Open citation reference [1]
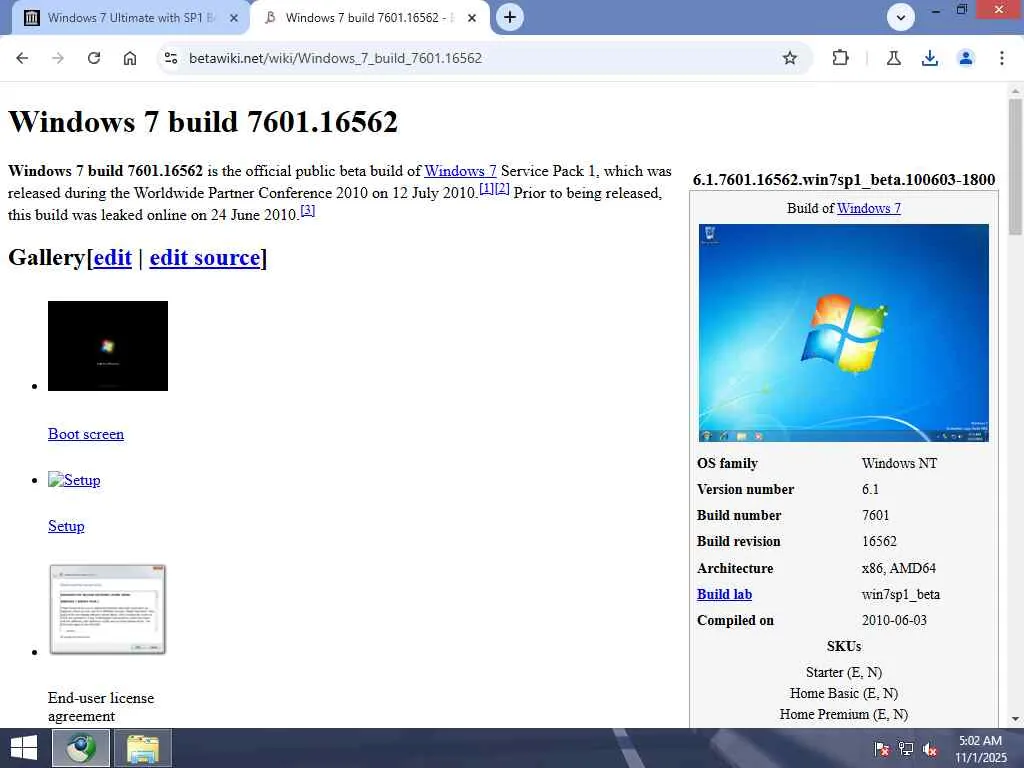The height and width of the screenshot is (768, 1024). pyautogui.click(x=487, y=189)
